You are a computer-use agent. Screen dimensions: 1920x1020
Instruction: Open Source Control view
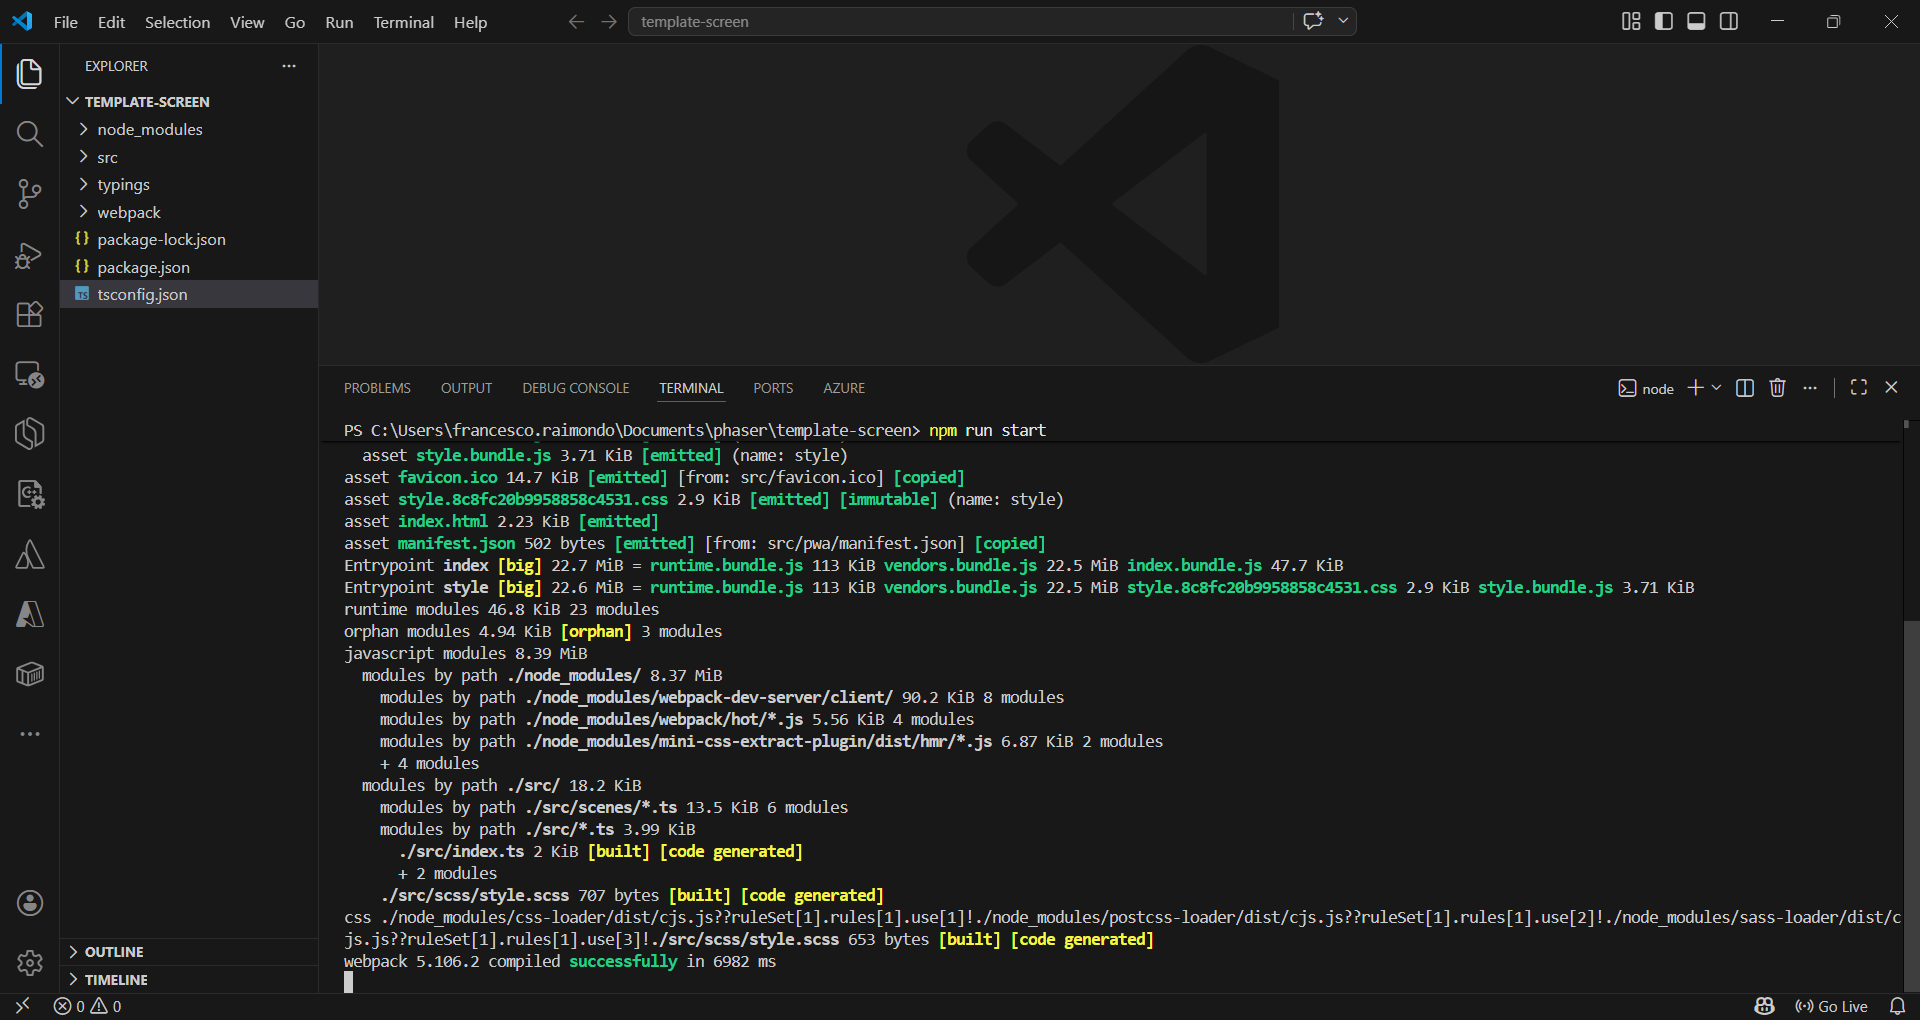coord(30,194)
